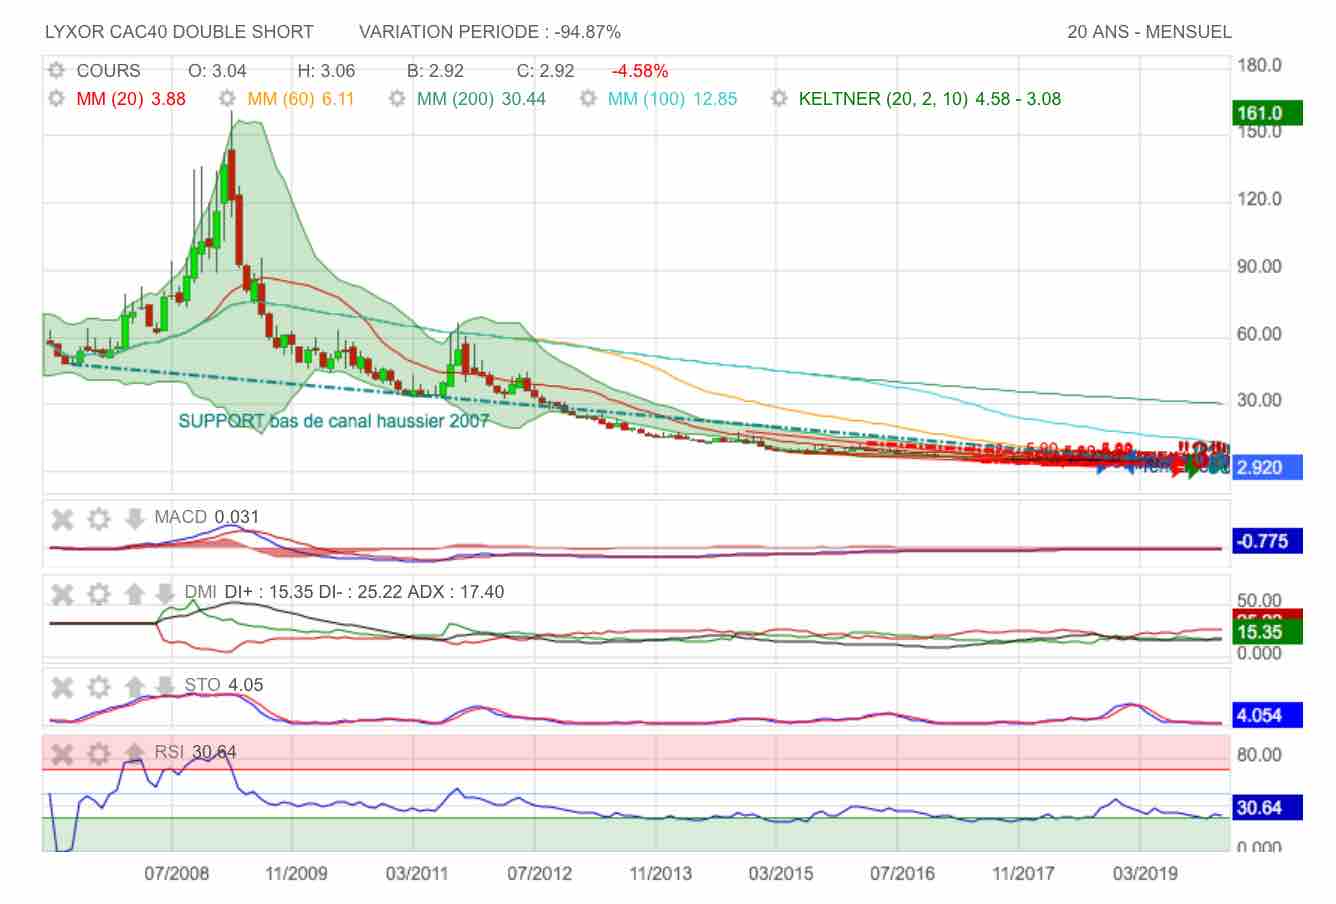Move the RSI panel up with its arrow

(x=134, y=752)
